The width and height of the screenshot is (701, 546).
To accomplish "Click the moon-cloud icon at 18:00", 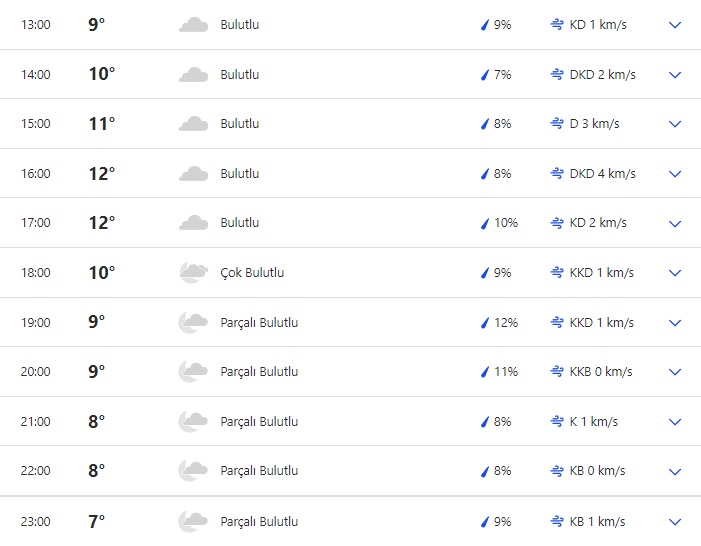I will (x=193, y=272).
